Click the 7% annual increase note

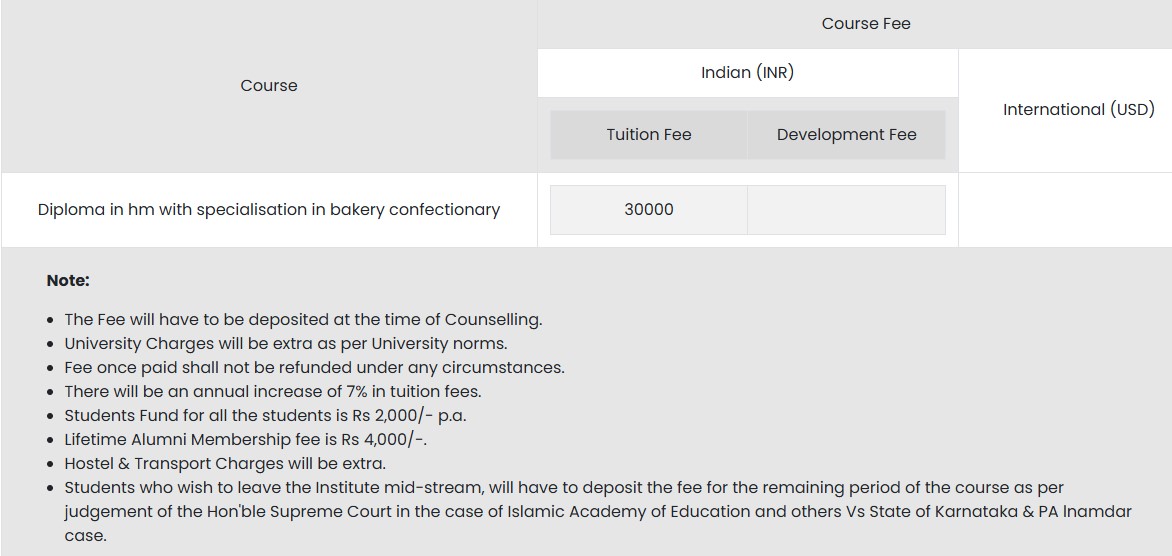(x=272, y=392)
